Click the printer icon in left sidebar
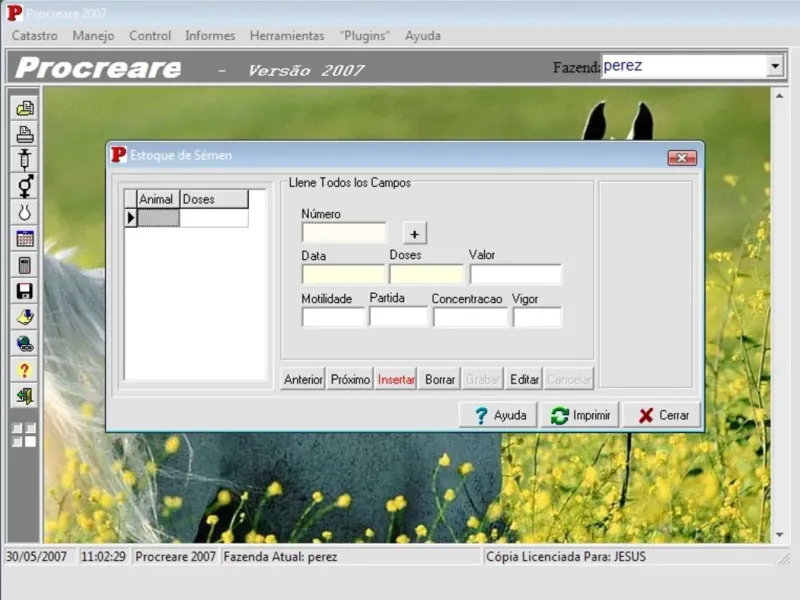The width and height of the screenshot is (800, 600). (24, 134)
